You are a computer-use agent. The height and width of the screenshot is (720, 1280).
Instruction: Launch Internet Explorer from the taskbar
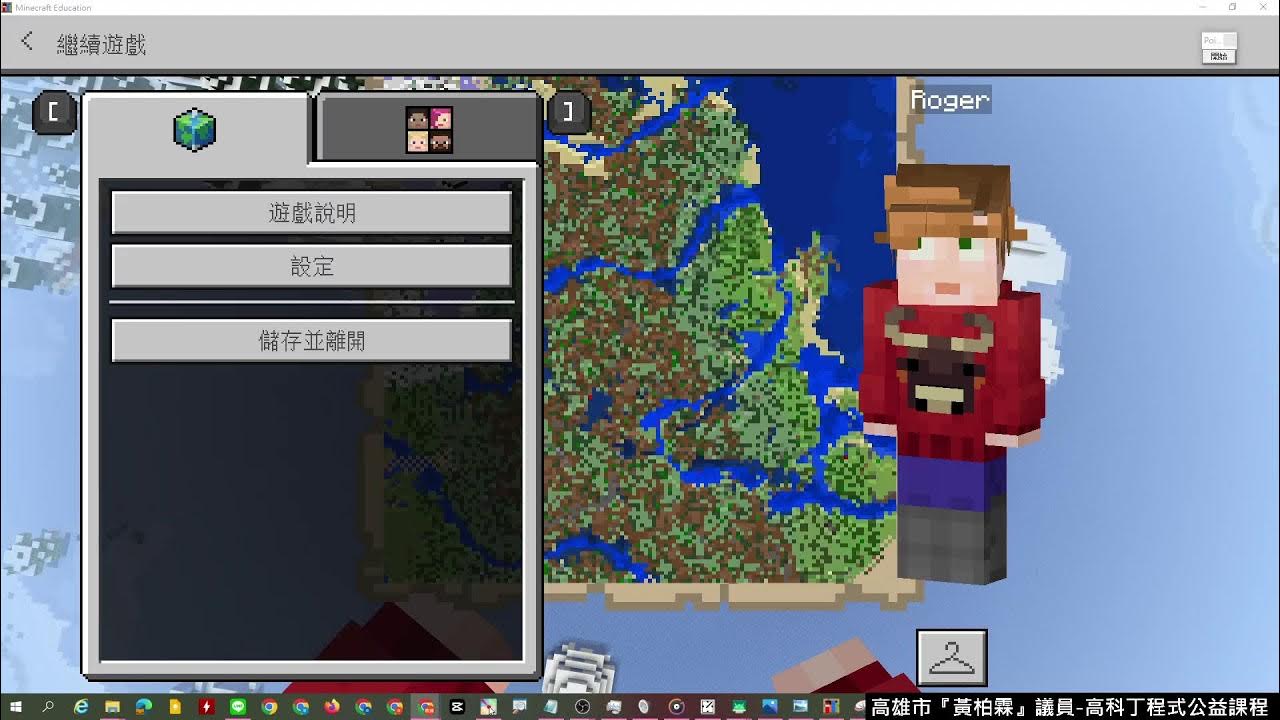pyautogui.click(x=81, y=707)
